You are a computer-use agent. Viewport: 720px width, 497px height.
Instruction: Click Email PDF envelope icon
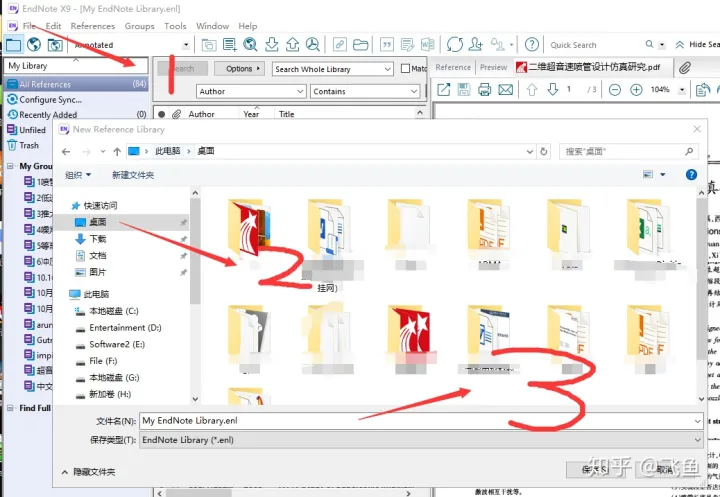(506, 90)
